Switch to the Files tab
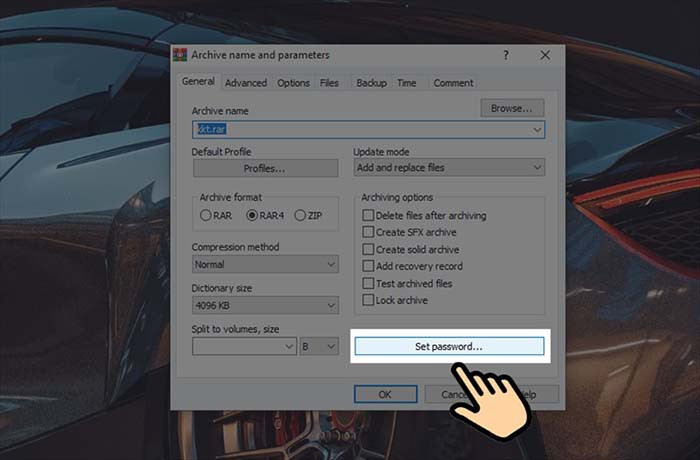Image resolution: width=700 pixels, height=460 pixels. pos(329,83)
